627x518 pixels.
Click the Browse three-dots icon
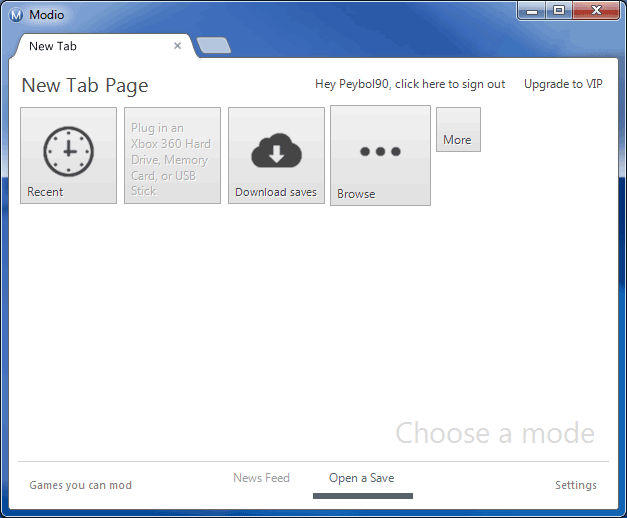click(380, 151)
